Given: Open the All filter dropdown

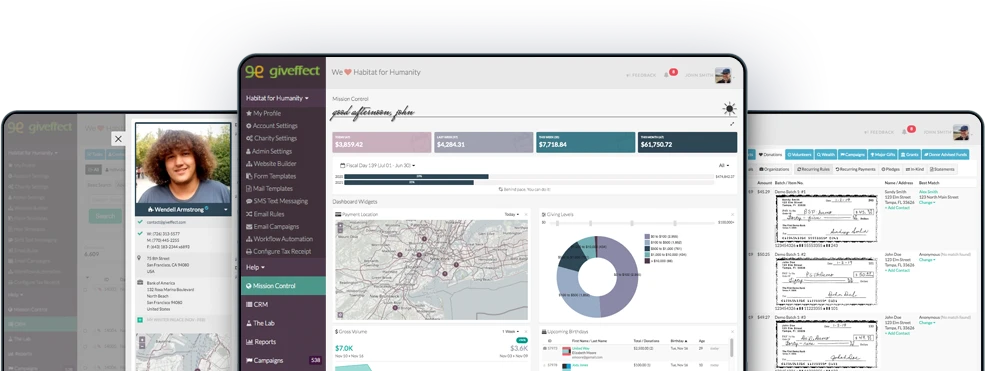Looking at the screenshot, I should click(724, 166).
